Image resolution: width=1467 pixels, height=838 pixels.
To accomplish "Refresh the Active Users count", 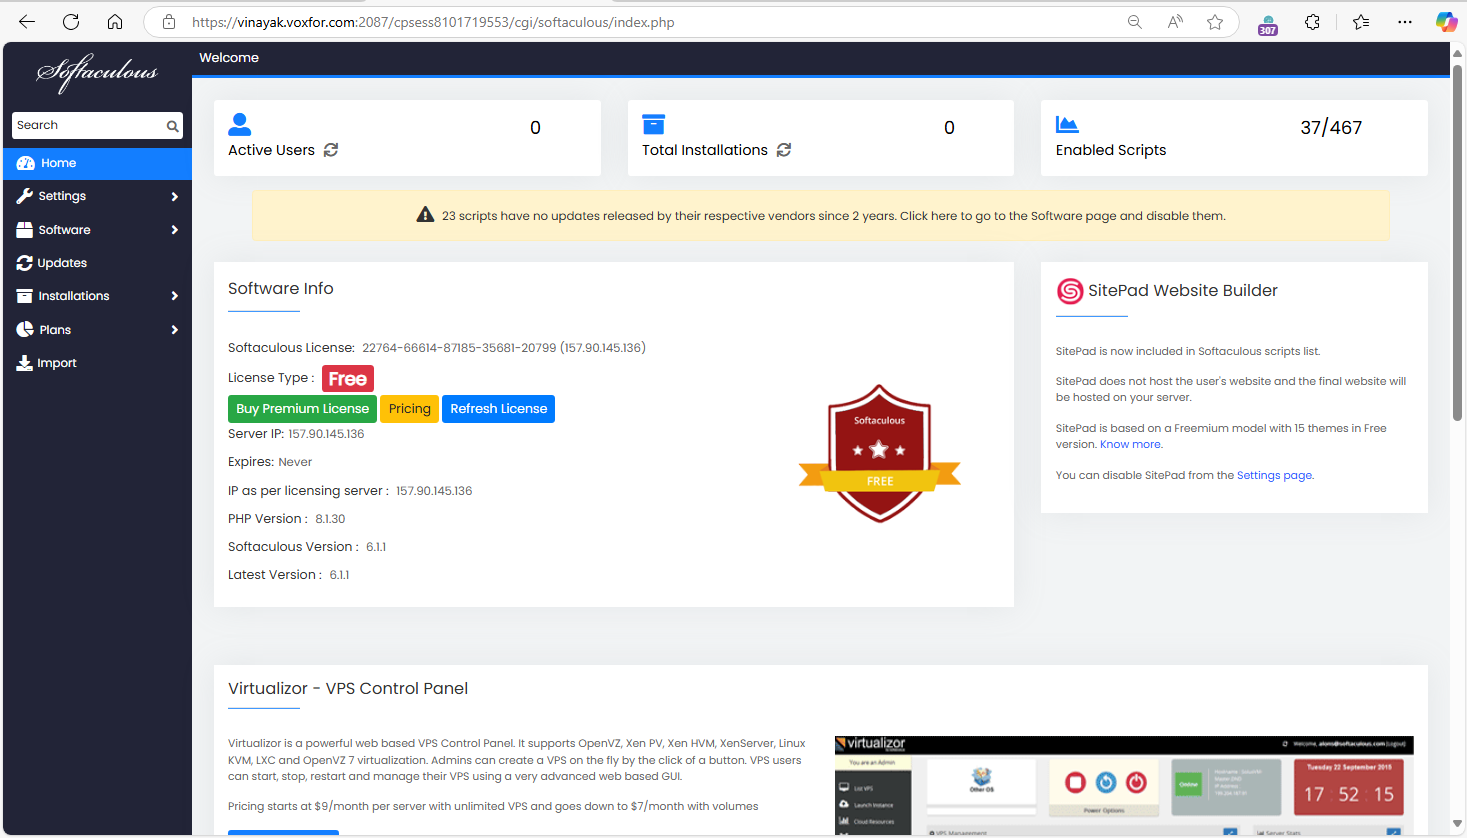I will click(331, 149).
